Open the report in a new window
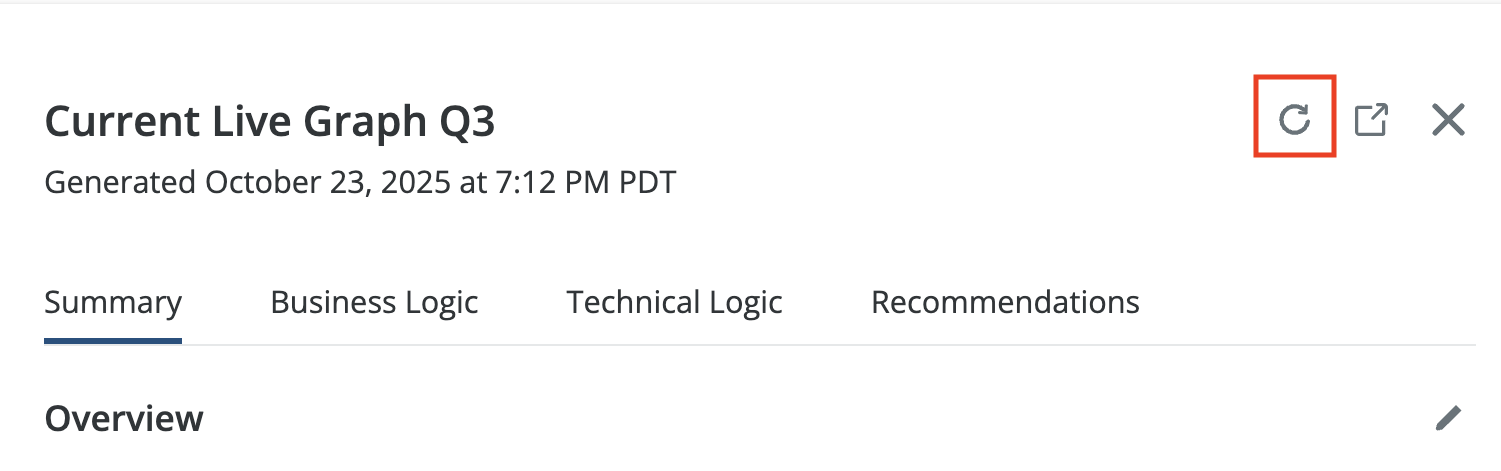 click(x=1371, y=120)
